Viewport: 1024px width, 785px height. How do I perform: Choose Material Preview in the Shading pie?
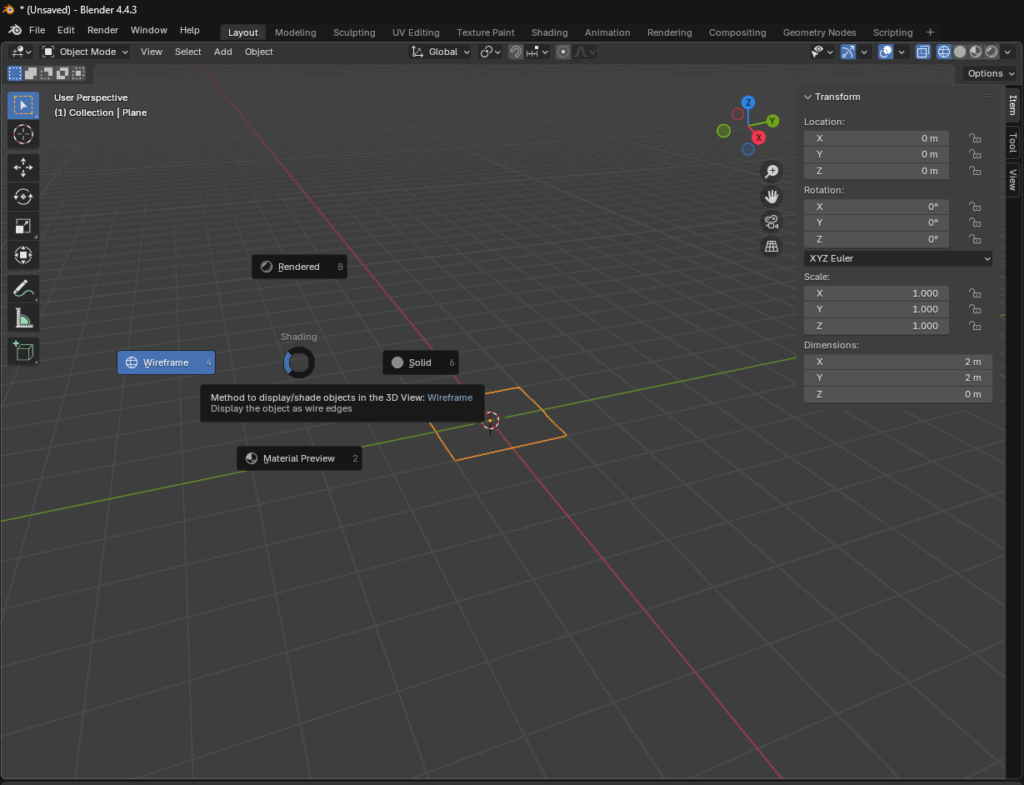click(299, 458)
